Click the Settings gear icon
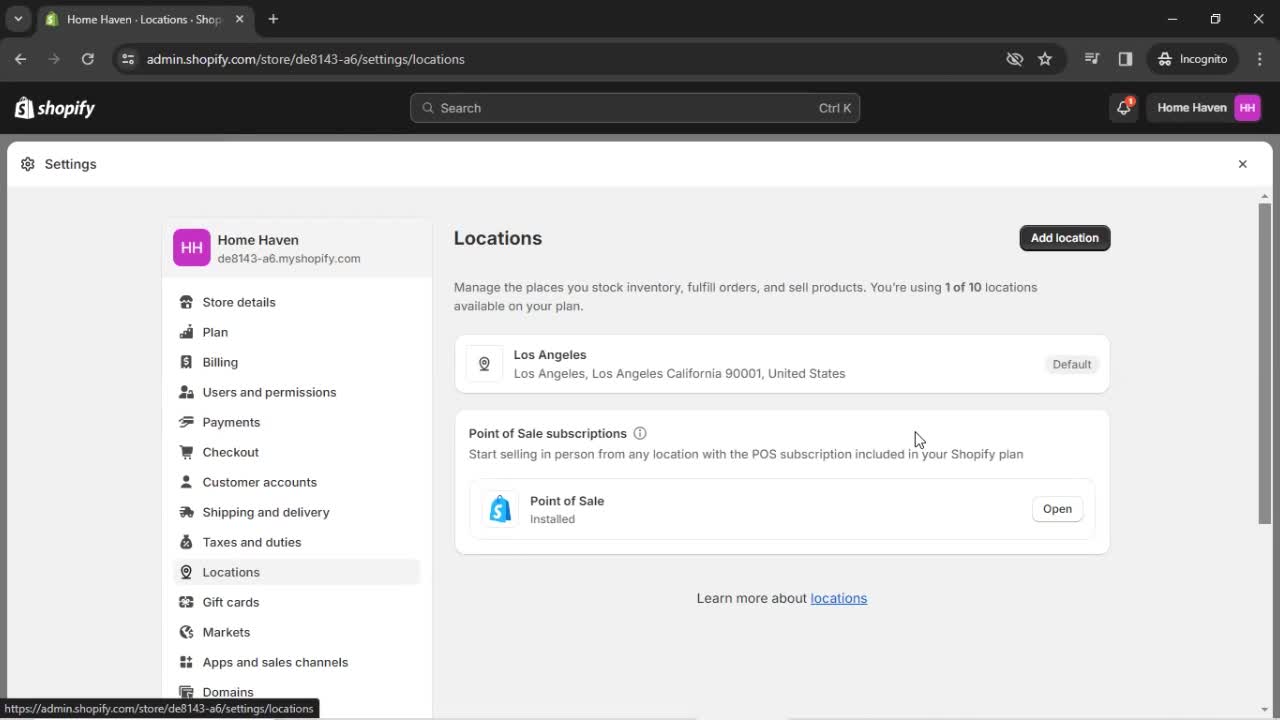The image size is (1280, 720). pyautogui.click(x=27, y=164)
